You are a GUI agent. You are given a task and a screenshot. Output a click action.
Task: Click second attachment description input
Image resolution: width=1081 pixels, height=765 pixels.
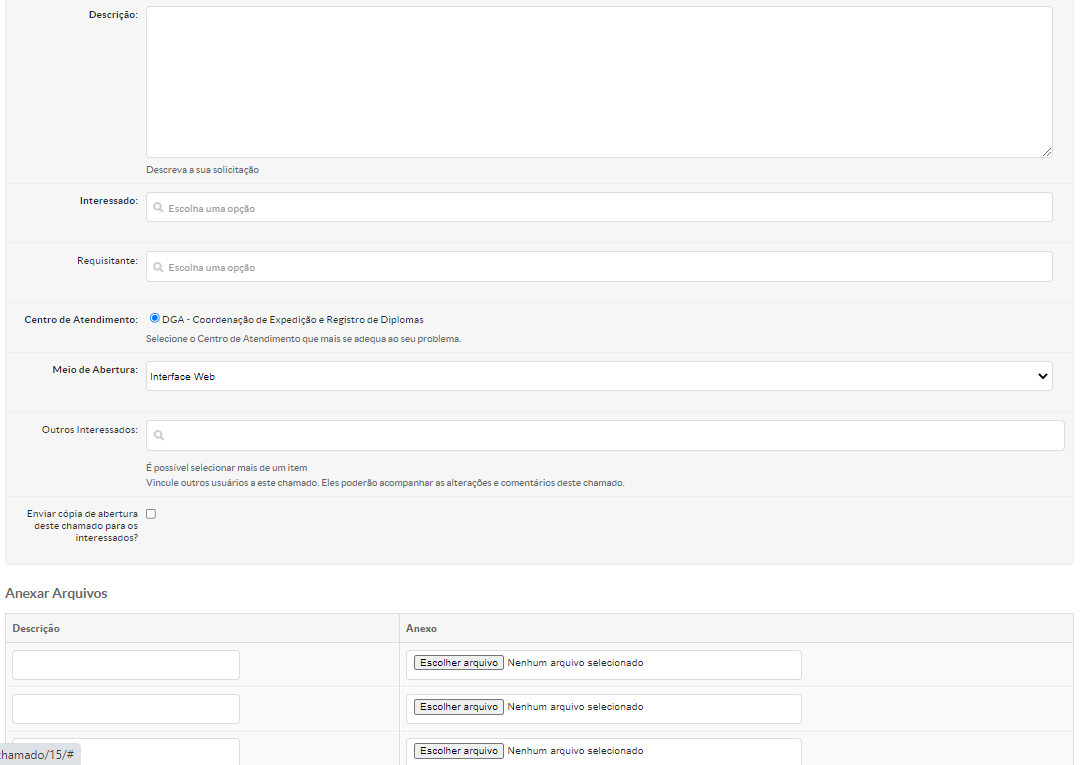[x=126, y=709]
